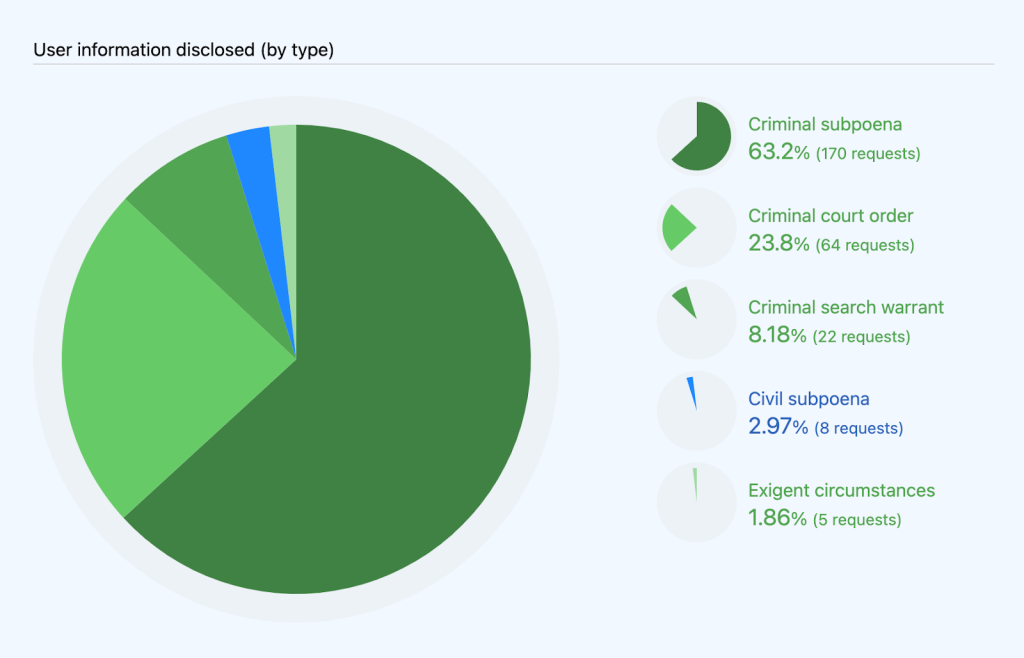Click the Criminal search warrant mini pie icon
Viewport: 1024px width, 658px height.
coord(697,319)
